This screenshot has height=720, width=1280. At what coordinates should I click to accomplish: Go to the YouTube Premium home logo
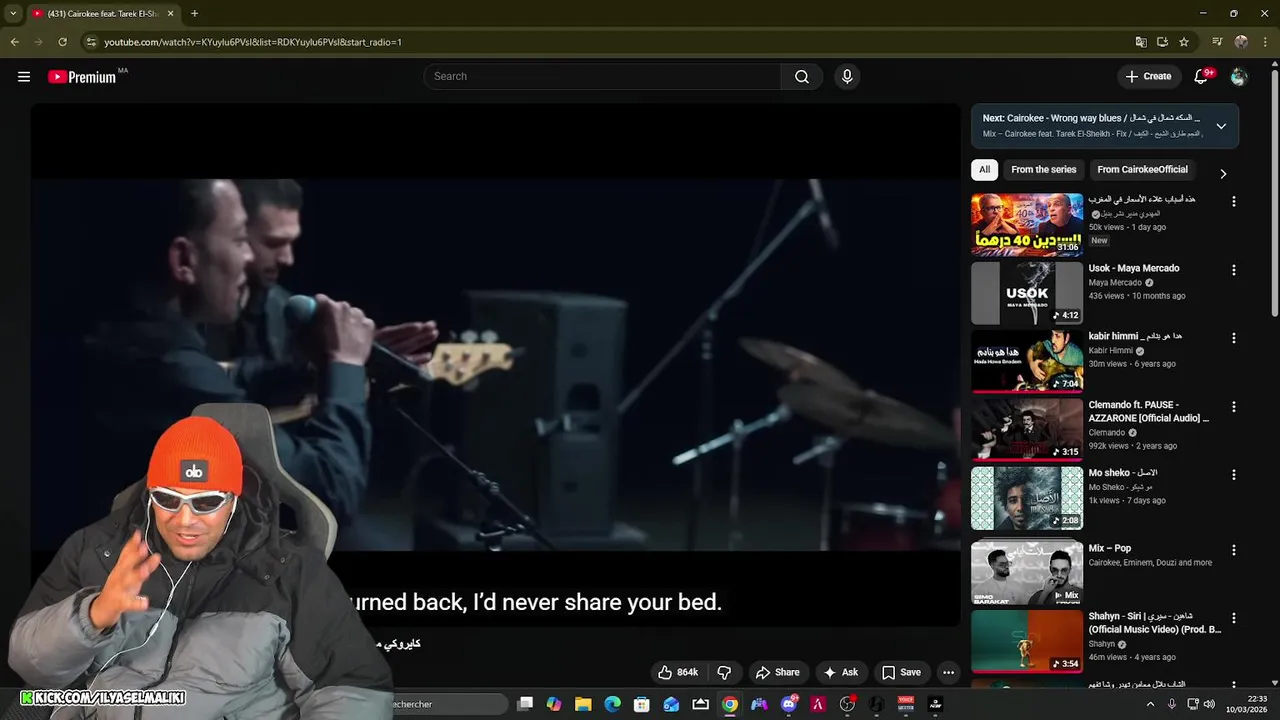click(x=82, y=77)
